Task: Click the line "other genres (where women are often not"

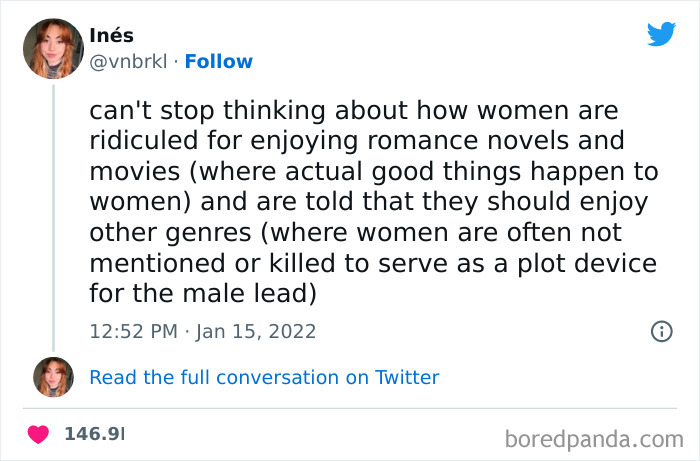Action: pyautogui.click(x=355, y=232)
